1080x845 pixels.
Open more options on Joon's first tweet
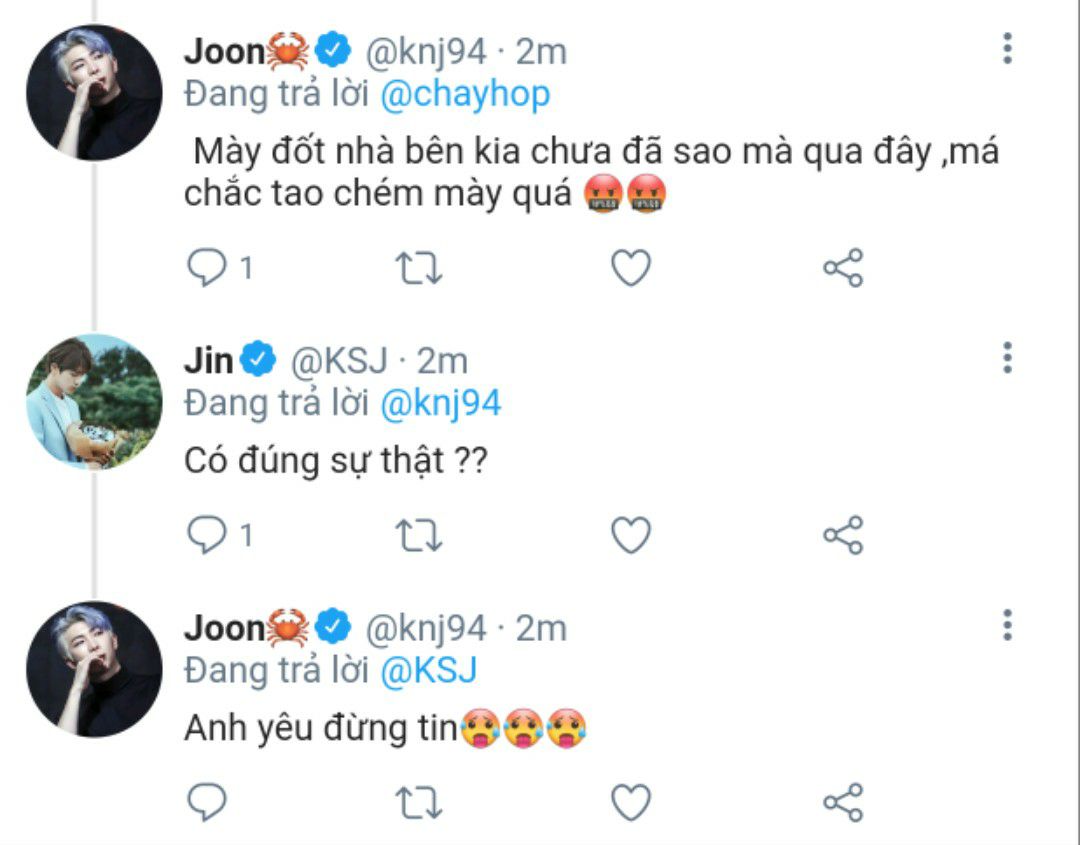coord(1007,48)
